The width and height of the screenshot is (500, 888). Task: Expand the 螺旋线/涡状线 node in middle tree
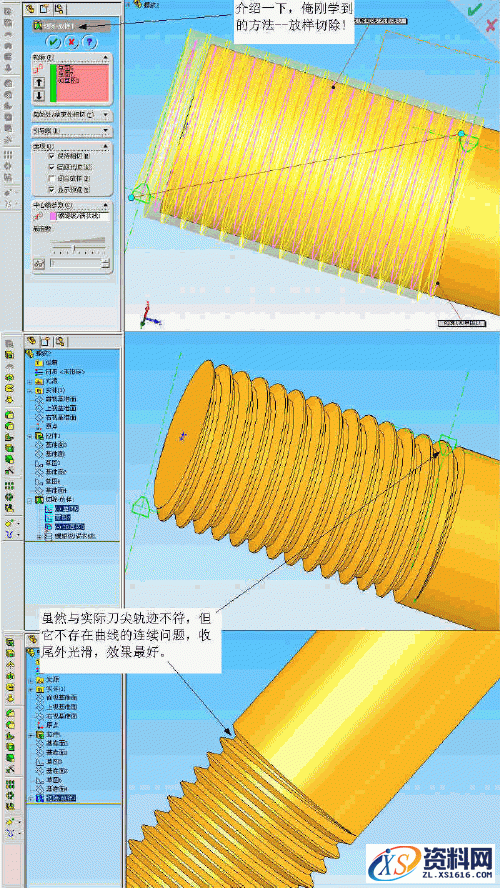pyautogui.click(x=39, y=535)
